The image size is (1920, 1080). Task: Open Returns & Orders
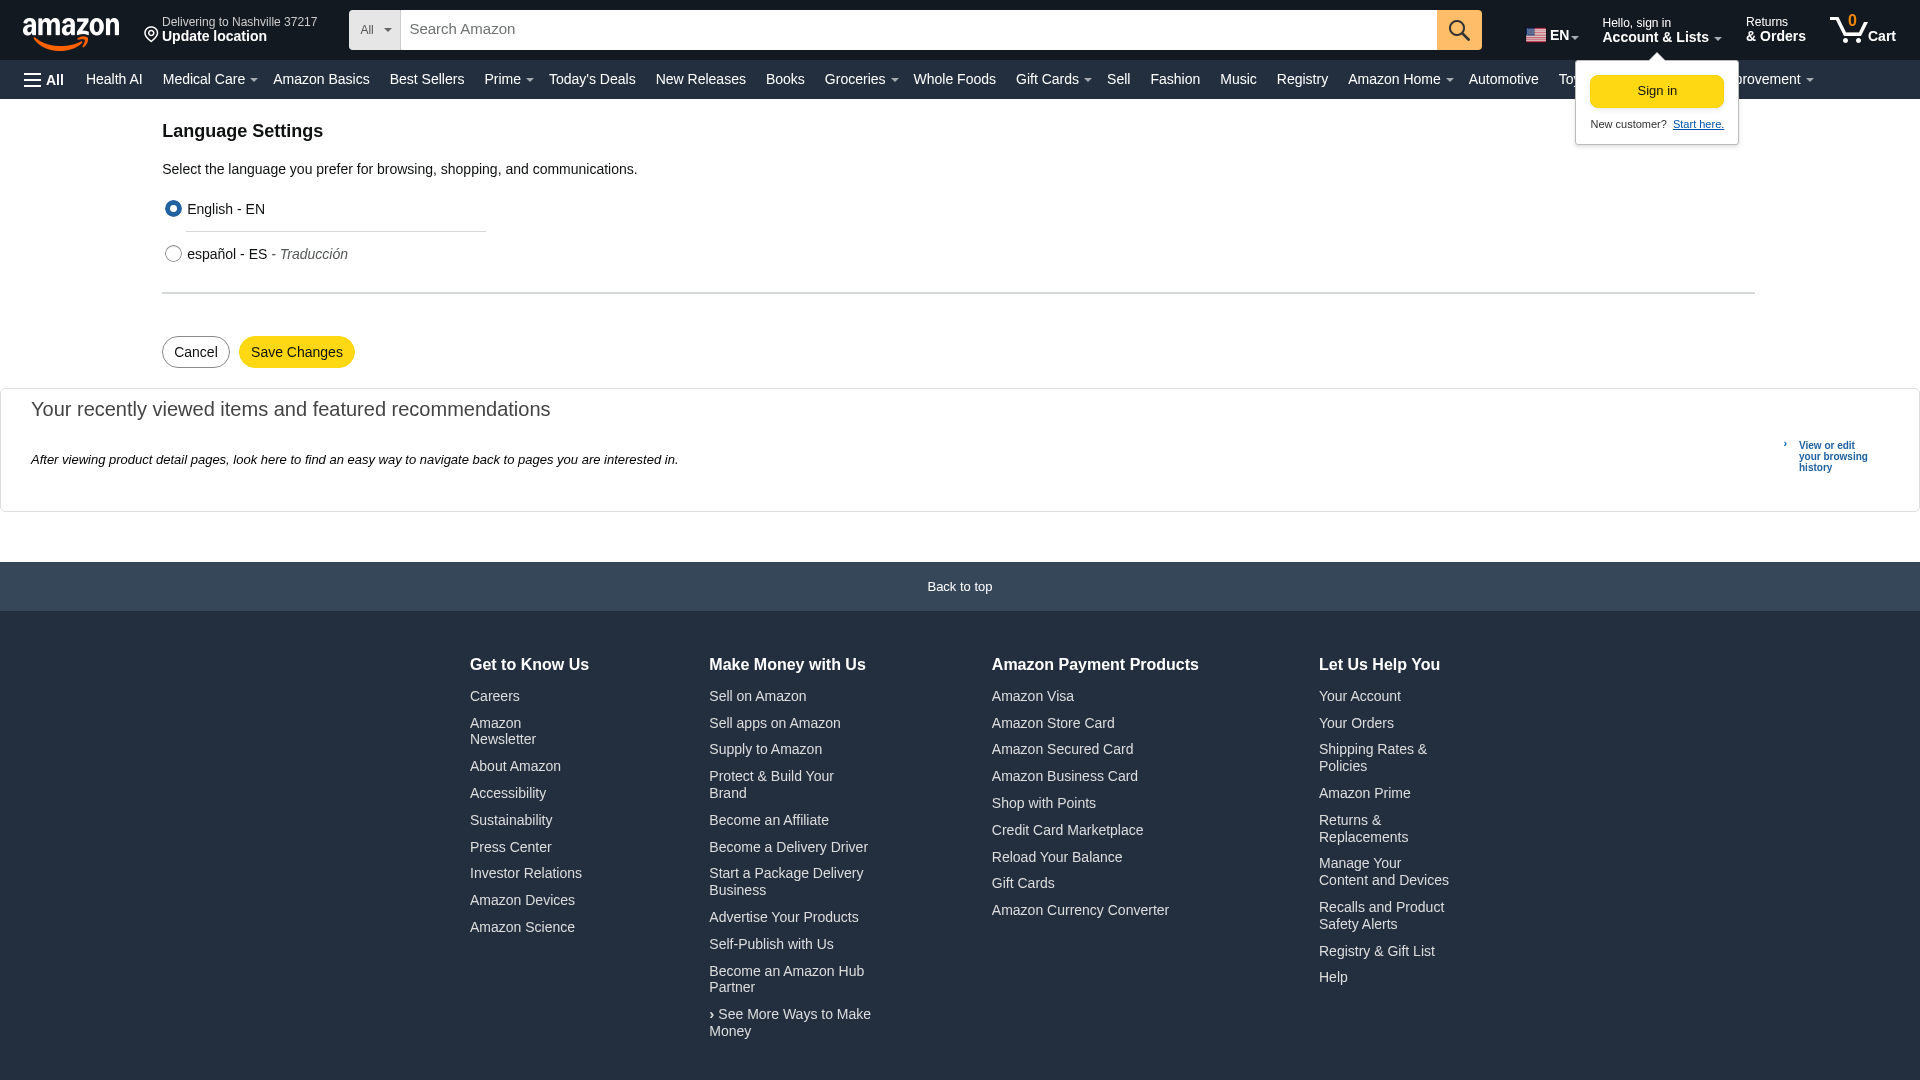click(1776, 30)
